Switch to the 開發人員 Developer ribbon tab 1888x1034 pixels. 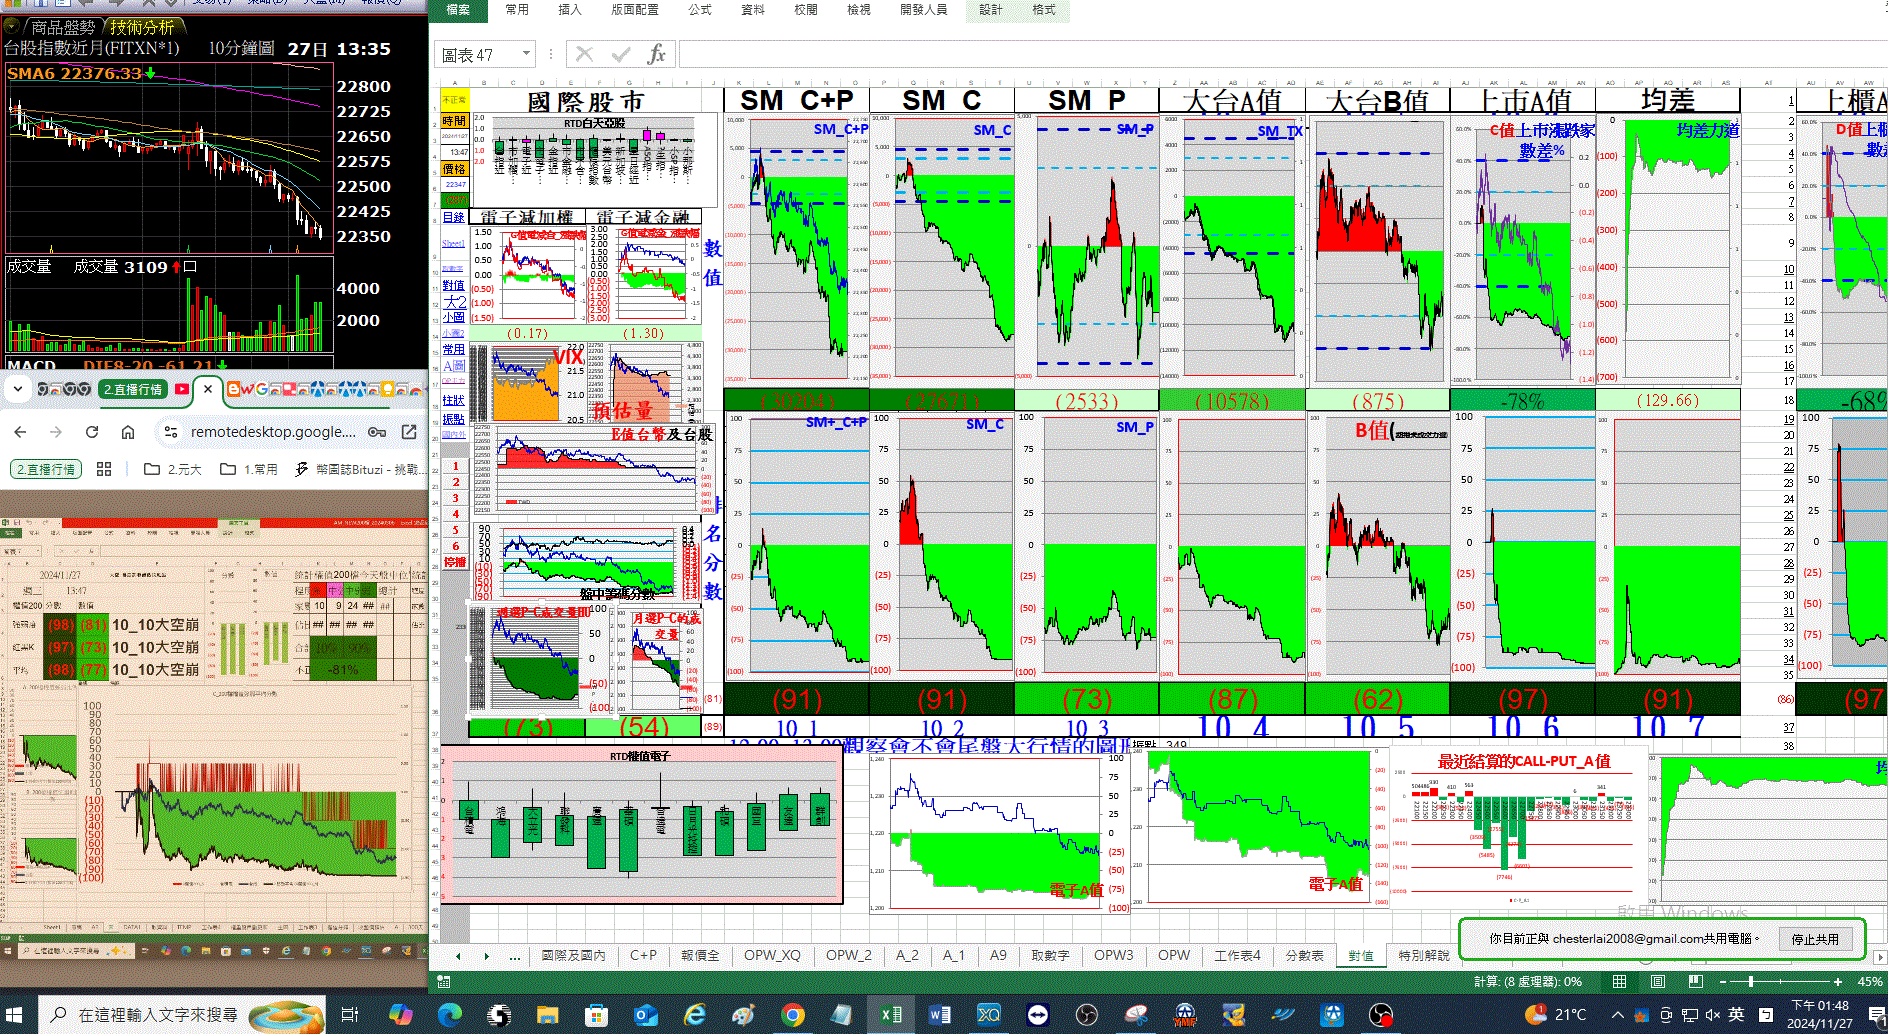[x=923, y=10]
